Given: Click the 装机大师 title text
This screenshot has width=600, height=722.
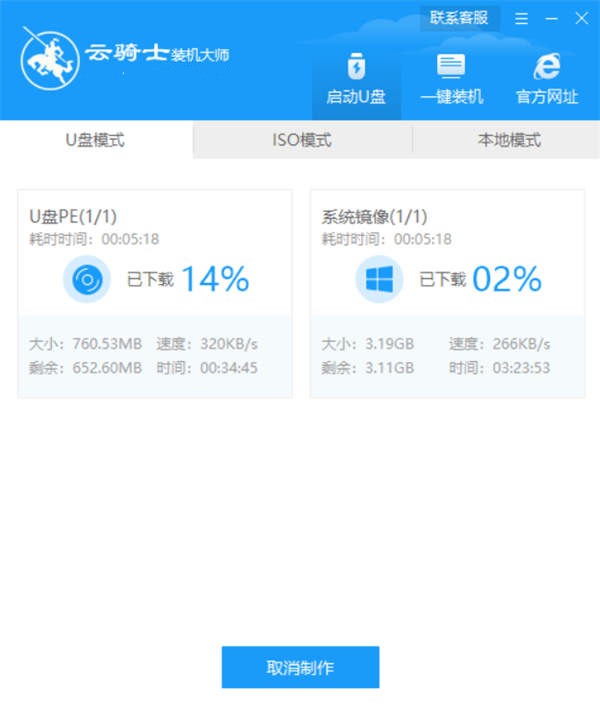Looking at the screenshot, I should (200, 55).
